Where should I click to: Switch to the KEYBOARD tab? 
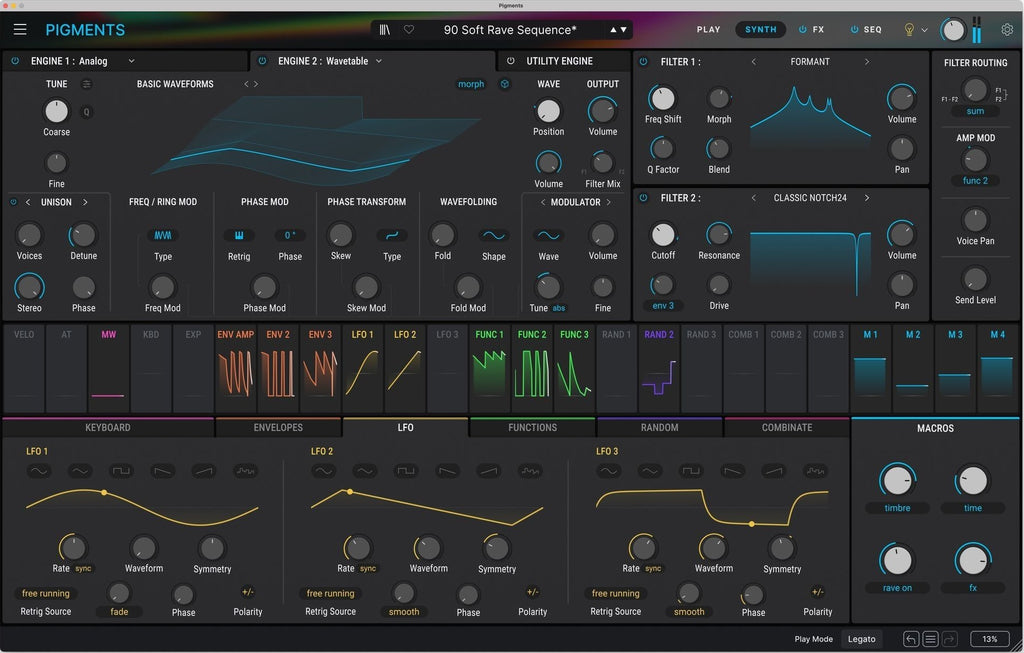pyautogui.click(x=108, y=428)
